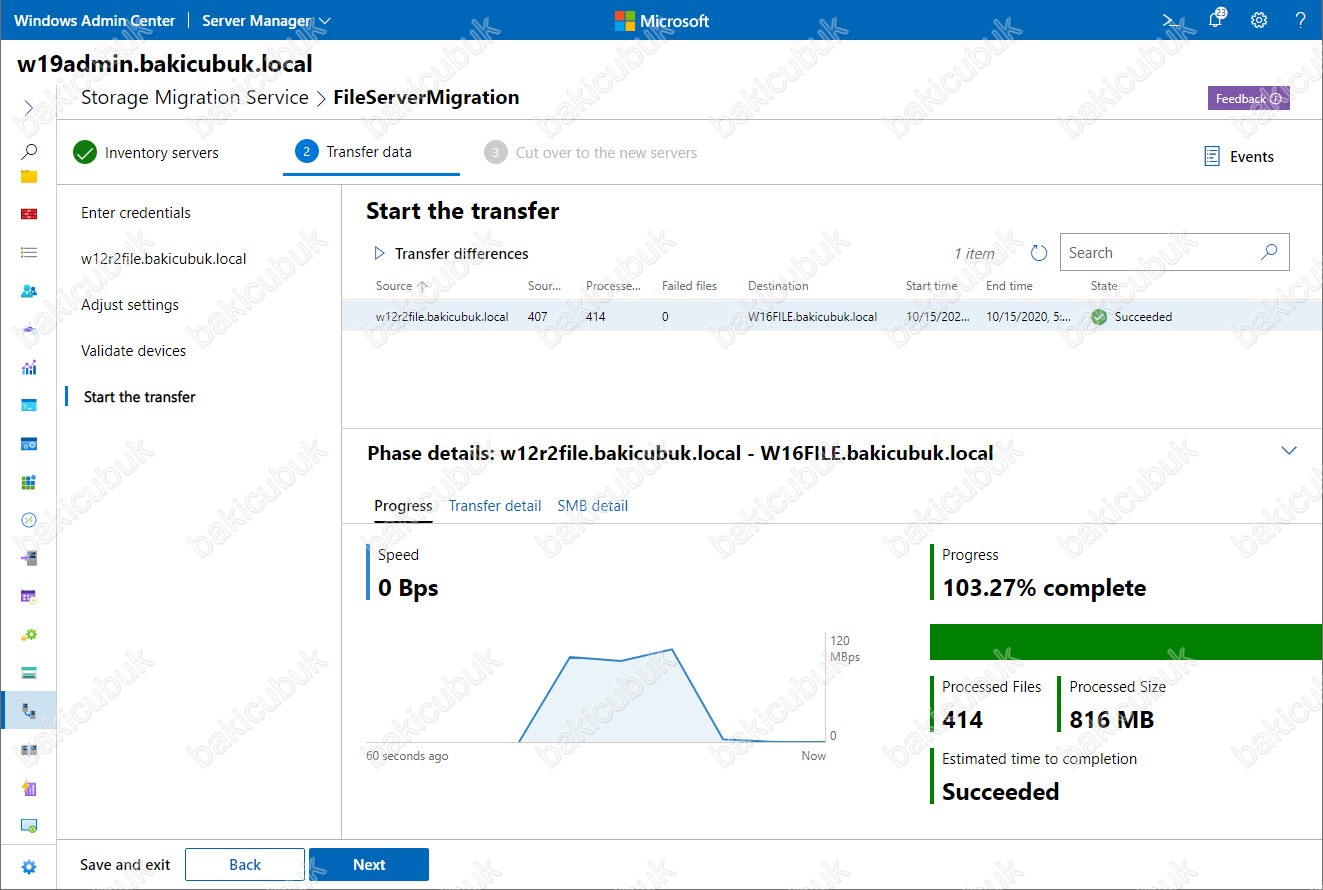Select the Validate devices step

(134, 351)
